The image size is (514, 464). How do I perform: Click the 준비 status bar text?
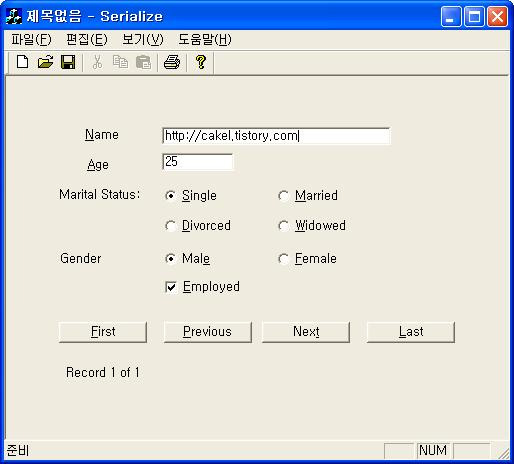(x=18, y=450)
